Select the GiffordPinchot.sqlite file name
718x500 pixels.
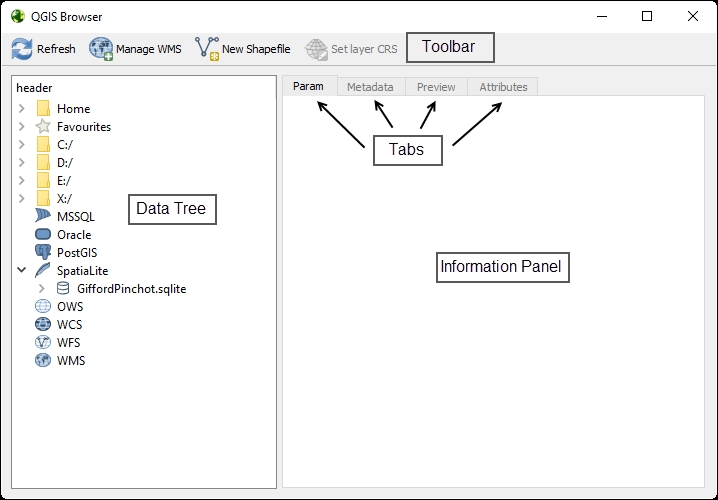(132, 289)
